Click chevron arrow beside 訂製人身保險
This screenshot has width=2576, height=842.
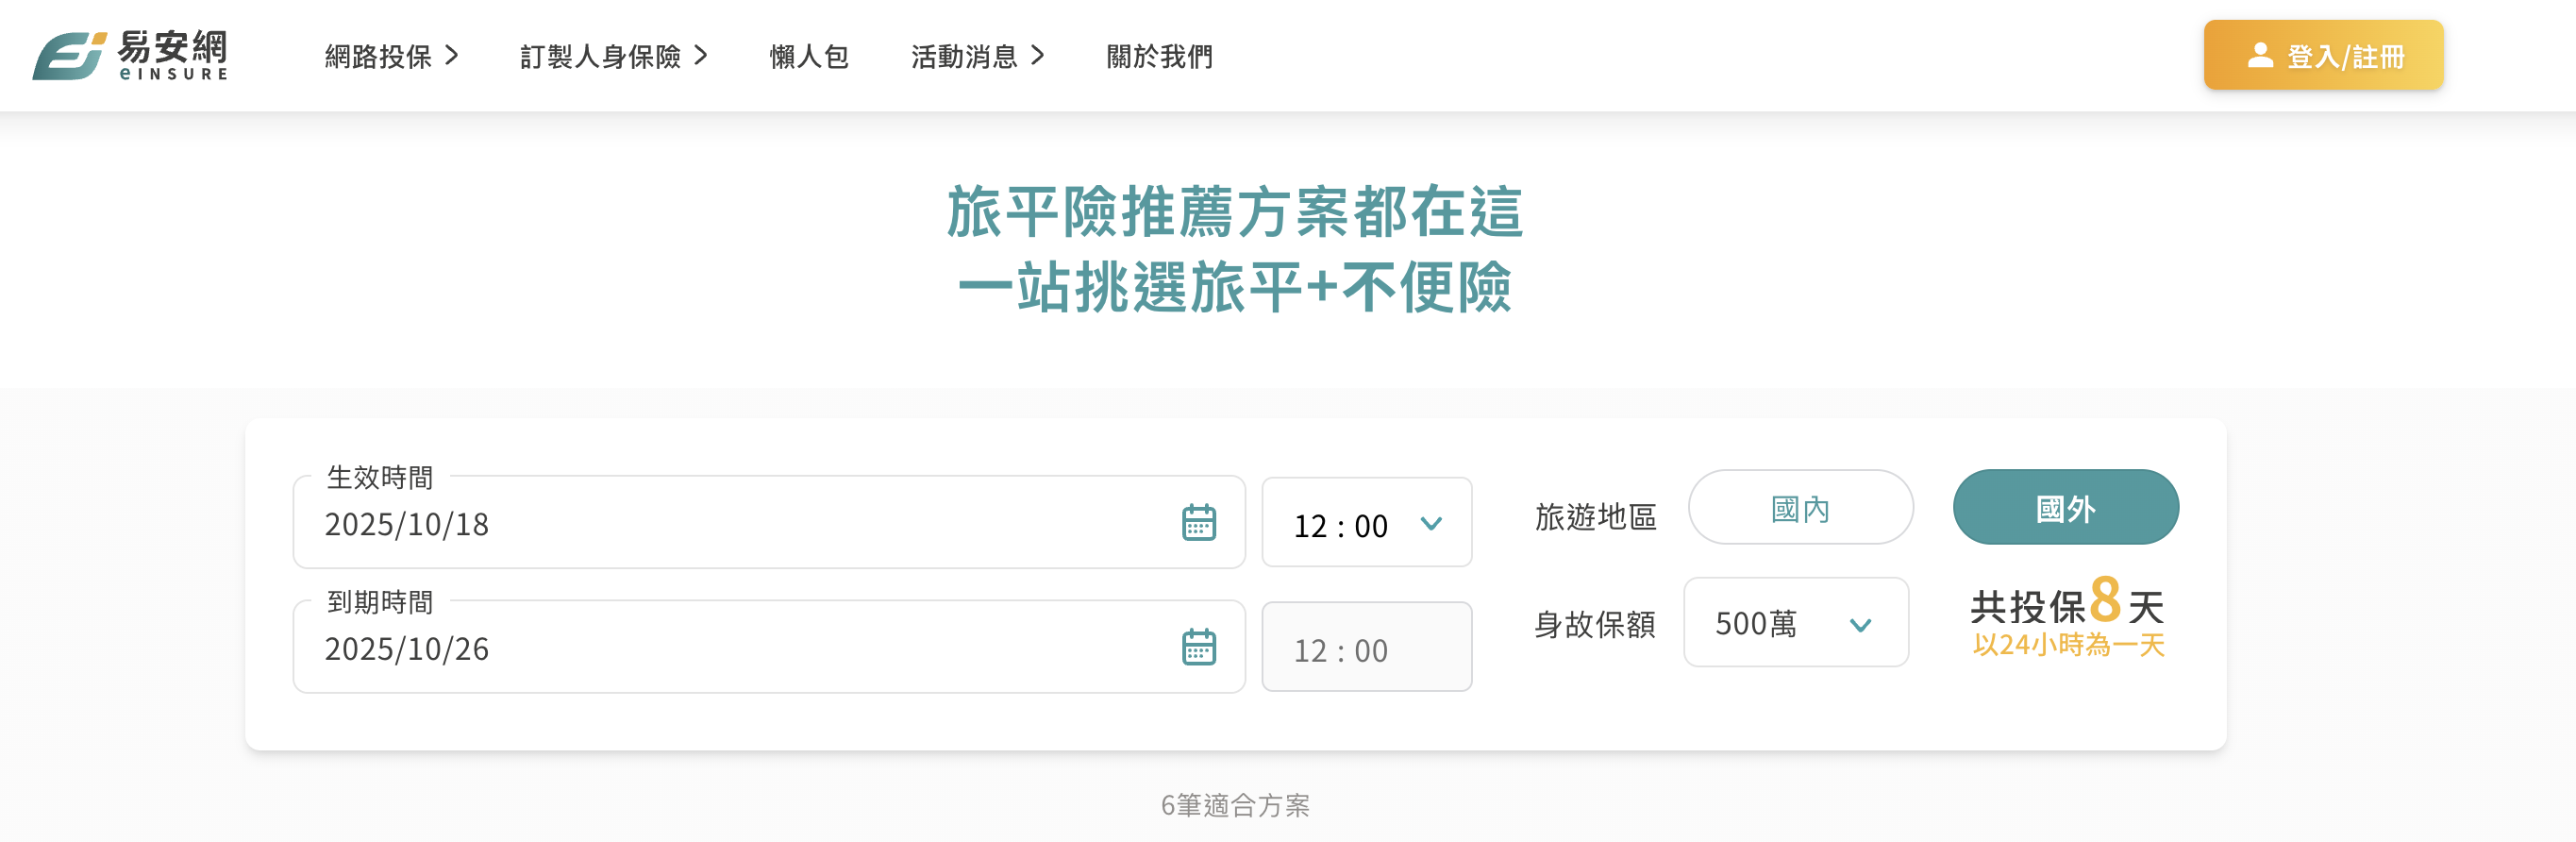pos(701,56)
